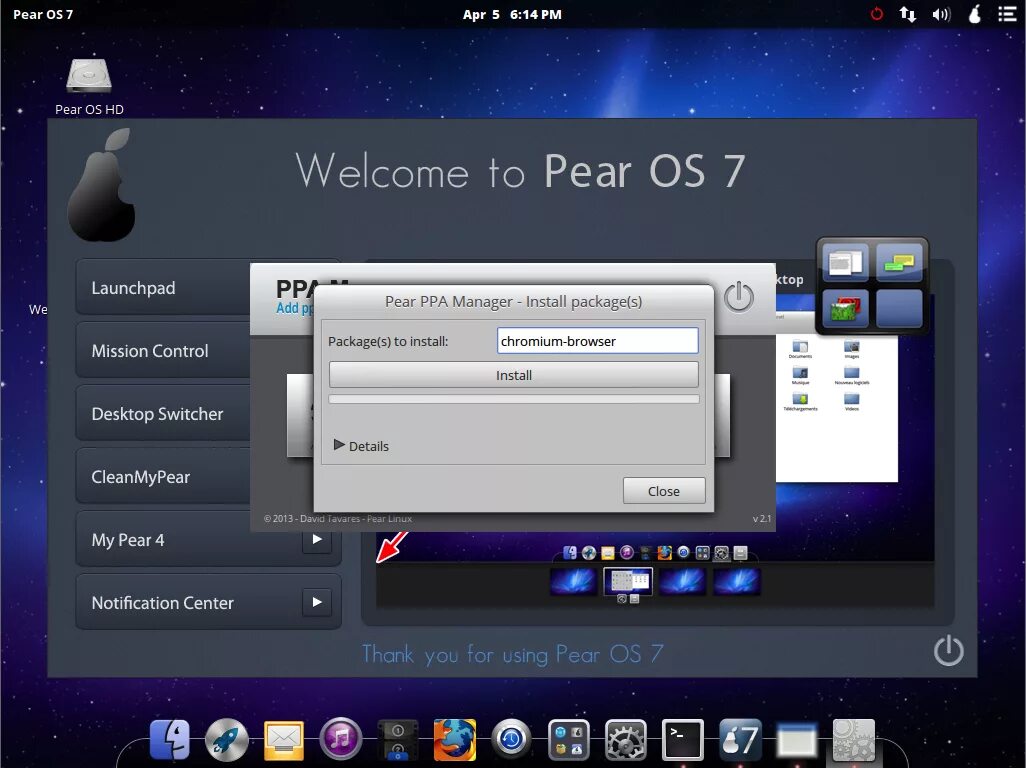This screenshot has width=1026, height=768.
Task: Click the PPA Manager power icon
Action: click(x=739, y=297)
